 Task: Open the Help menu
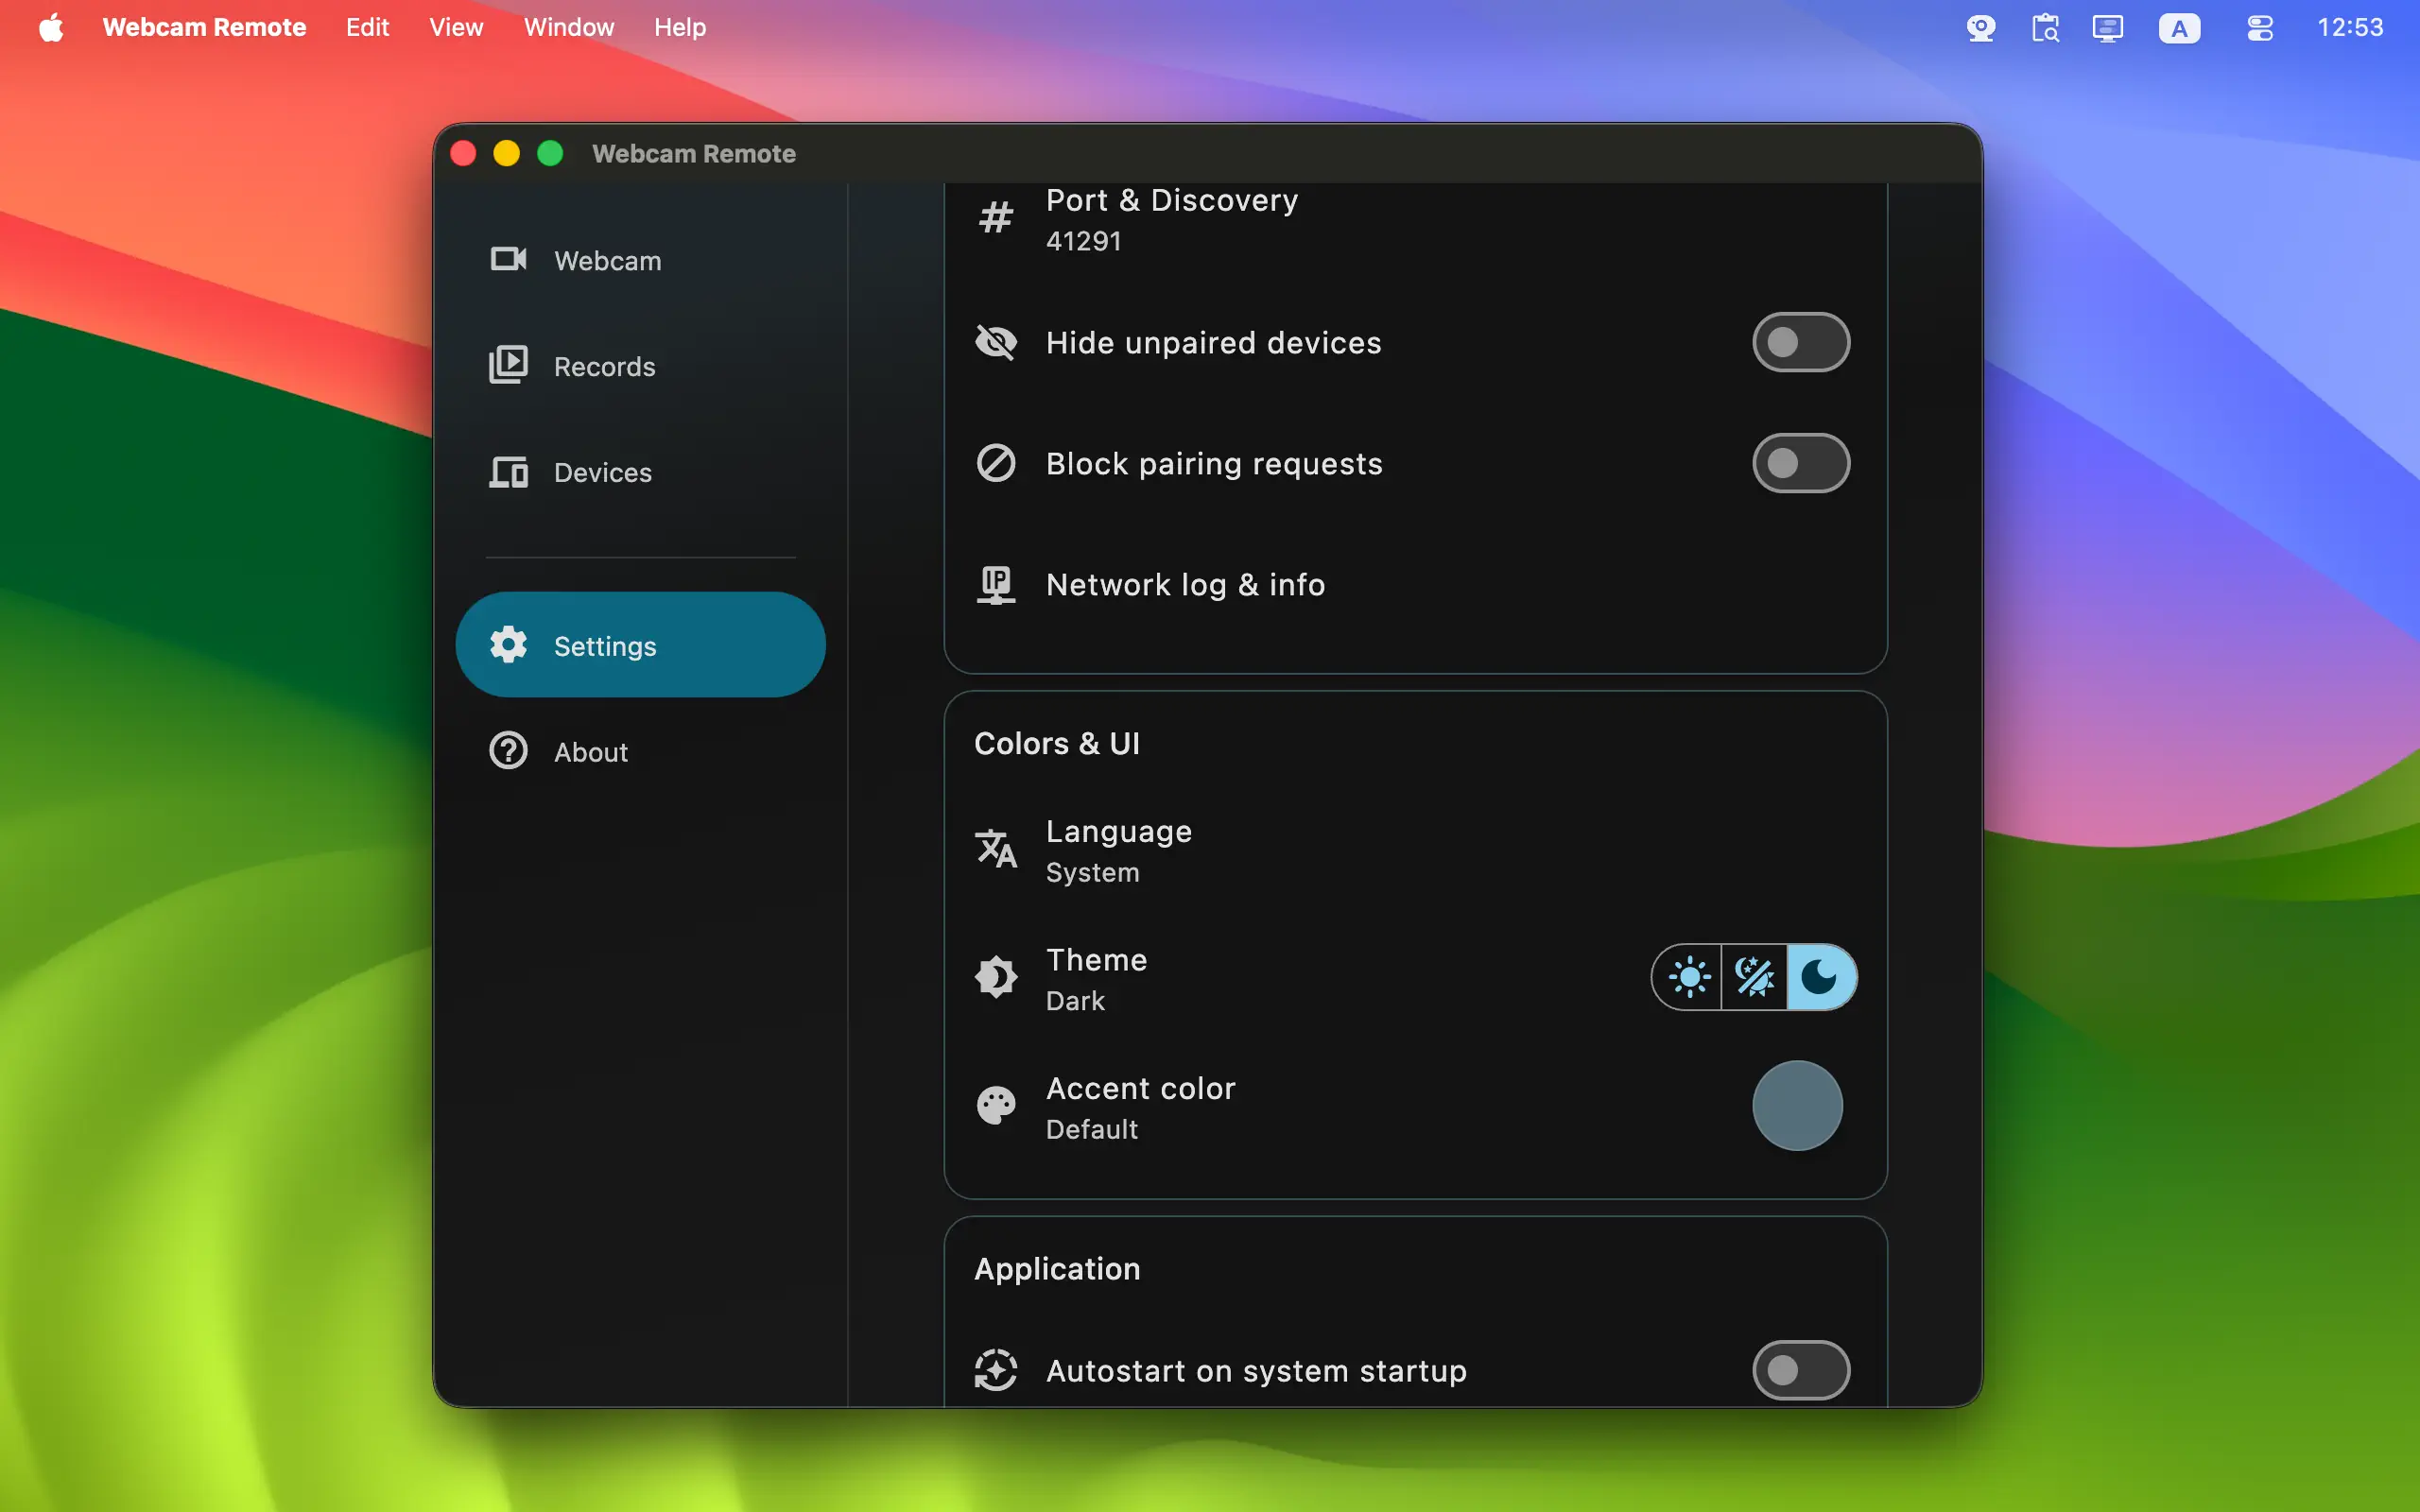(x=680, y=27)
